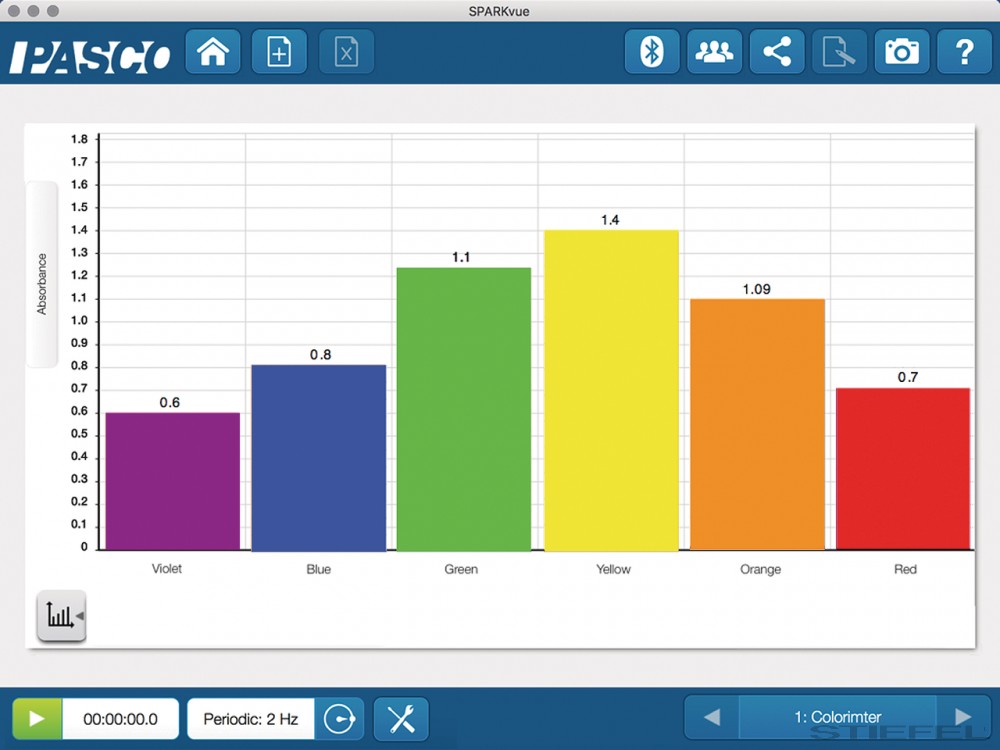The image size is (1000, 750).
Task: Click the 00:00:00.0 timer display
Action: click(x=120, y=718)
